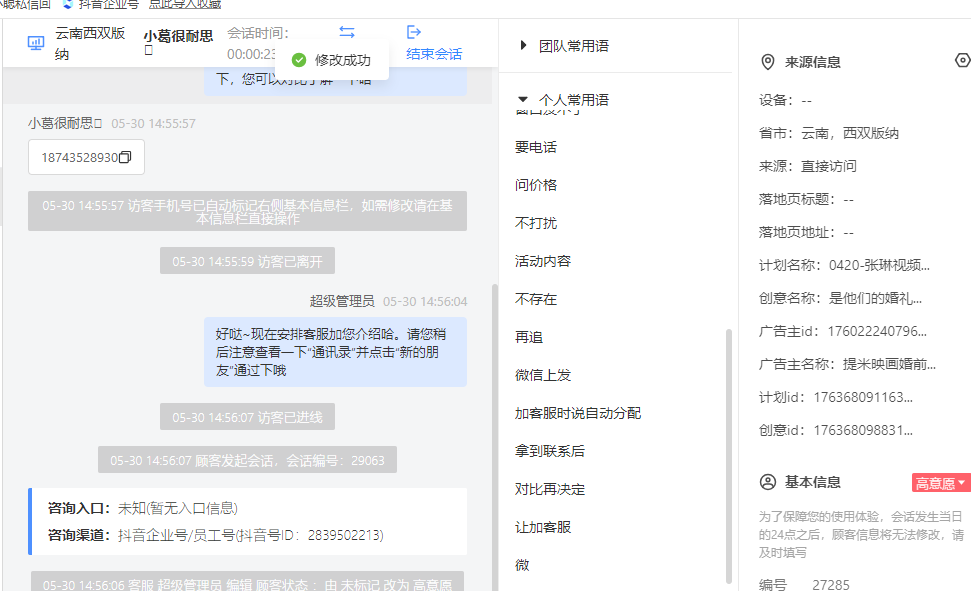Click the location pin icon beside 来源信息
This screenshot has height=591, width=971.
coord(768,62)
